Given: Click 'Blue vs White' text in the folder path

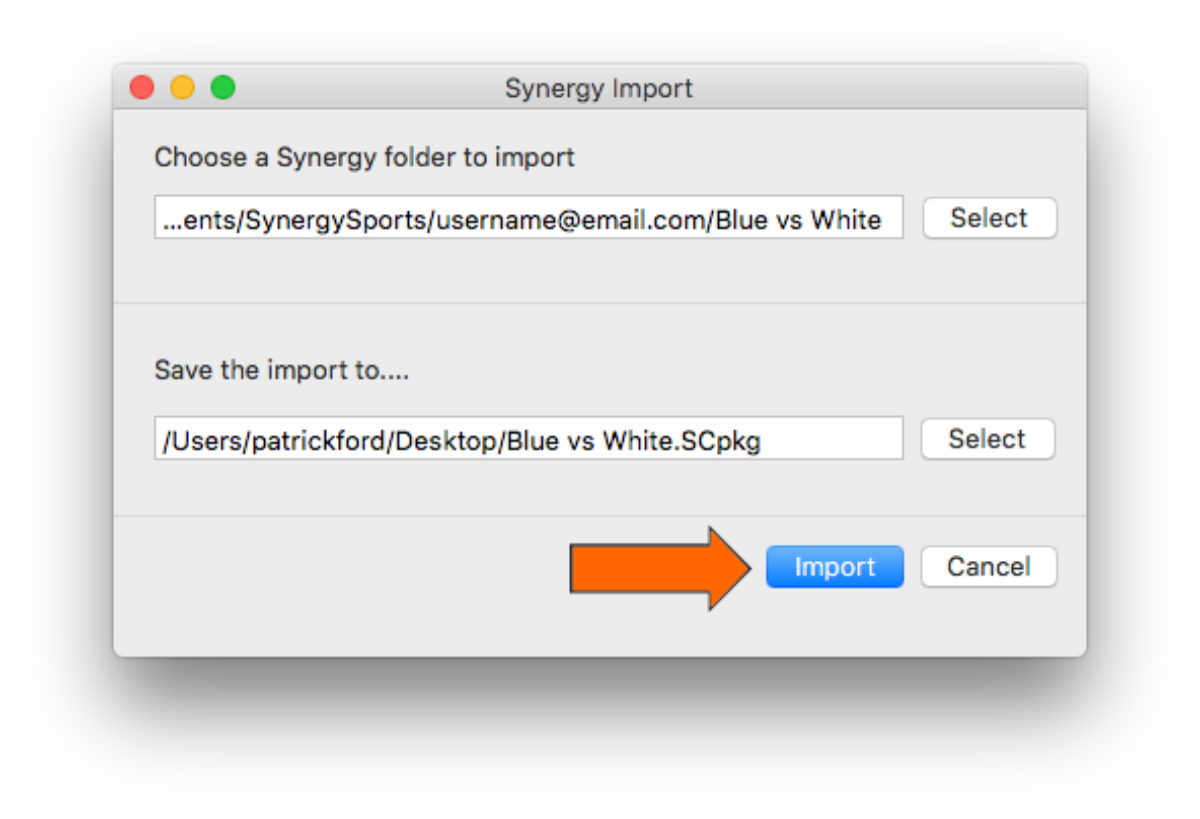Looking at the screenshot, I should [x=799, y=219].
